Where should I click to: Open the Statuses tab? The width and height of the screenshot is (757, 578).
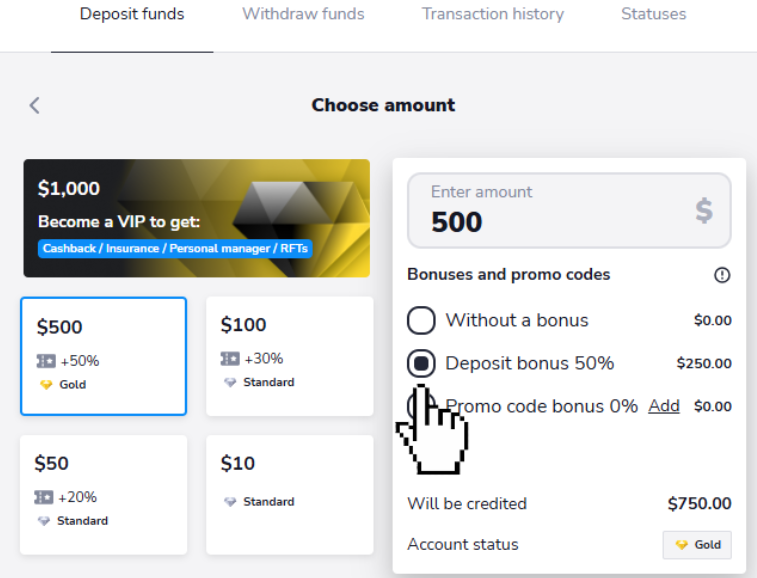coord(654,14)
